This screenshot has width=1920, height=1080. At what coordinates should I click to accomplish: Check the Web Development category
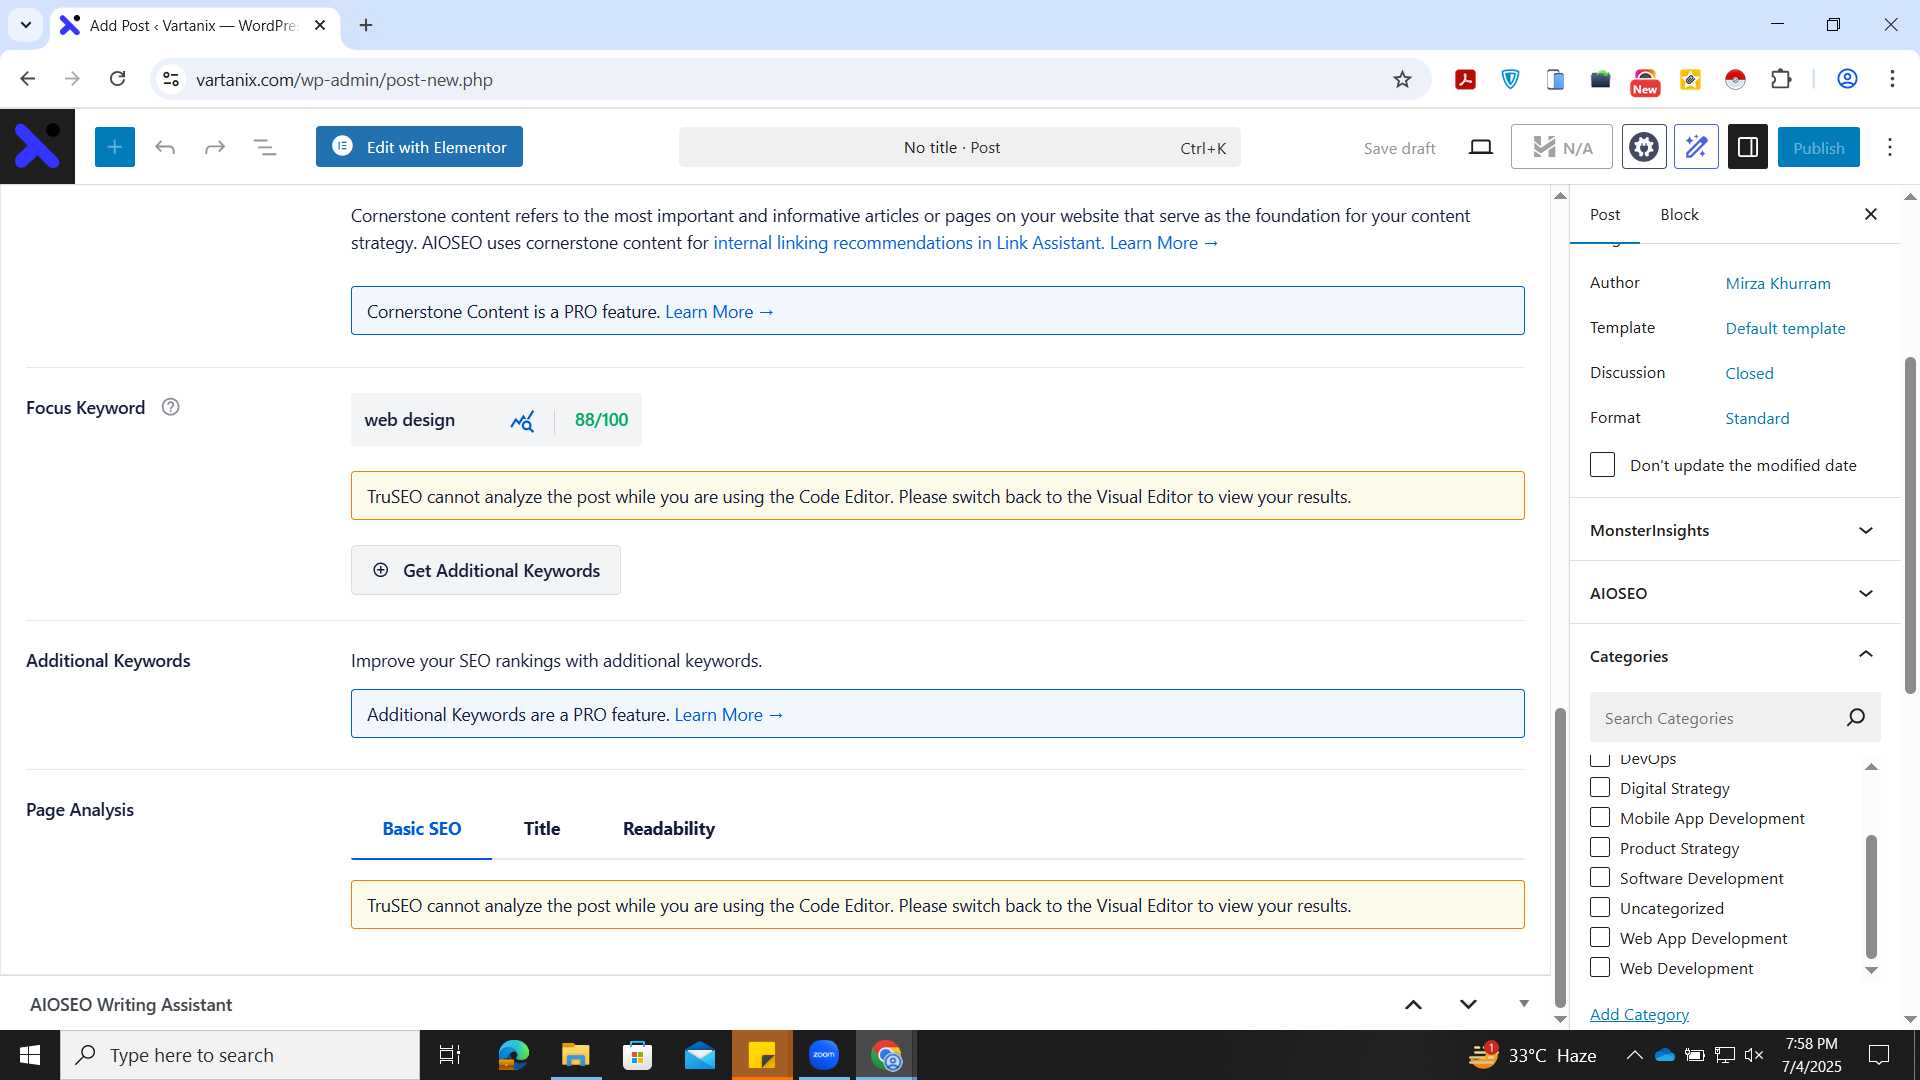1600,968
